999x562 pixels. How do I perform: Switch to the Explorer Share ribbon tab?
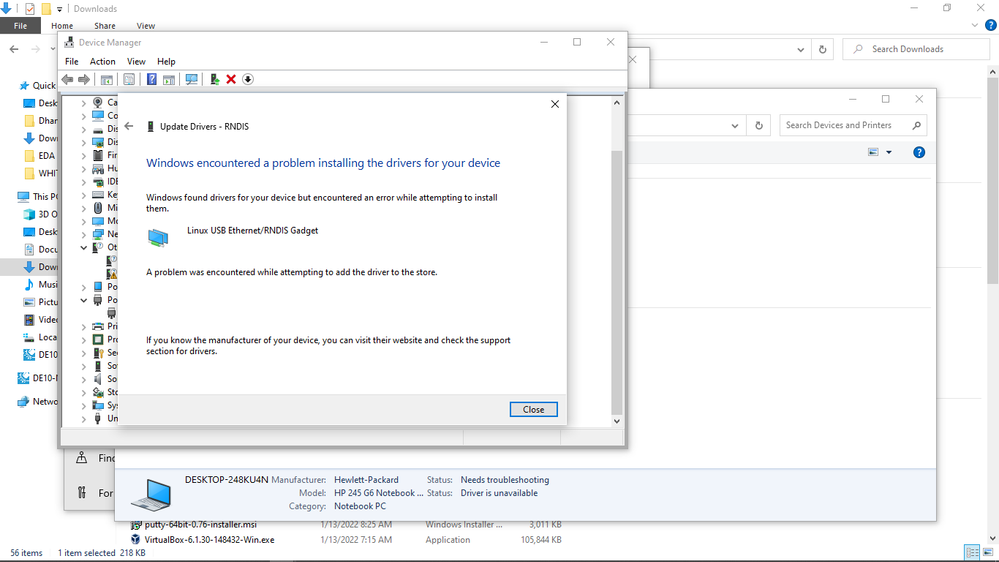[104, 25]
